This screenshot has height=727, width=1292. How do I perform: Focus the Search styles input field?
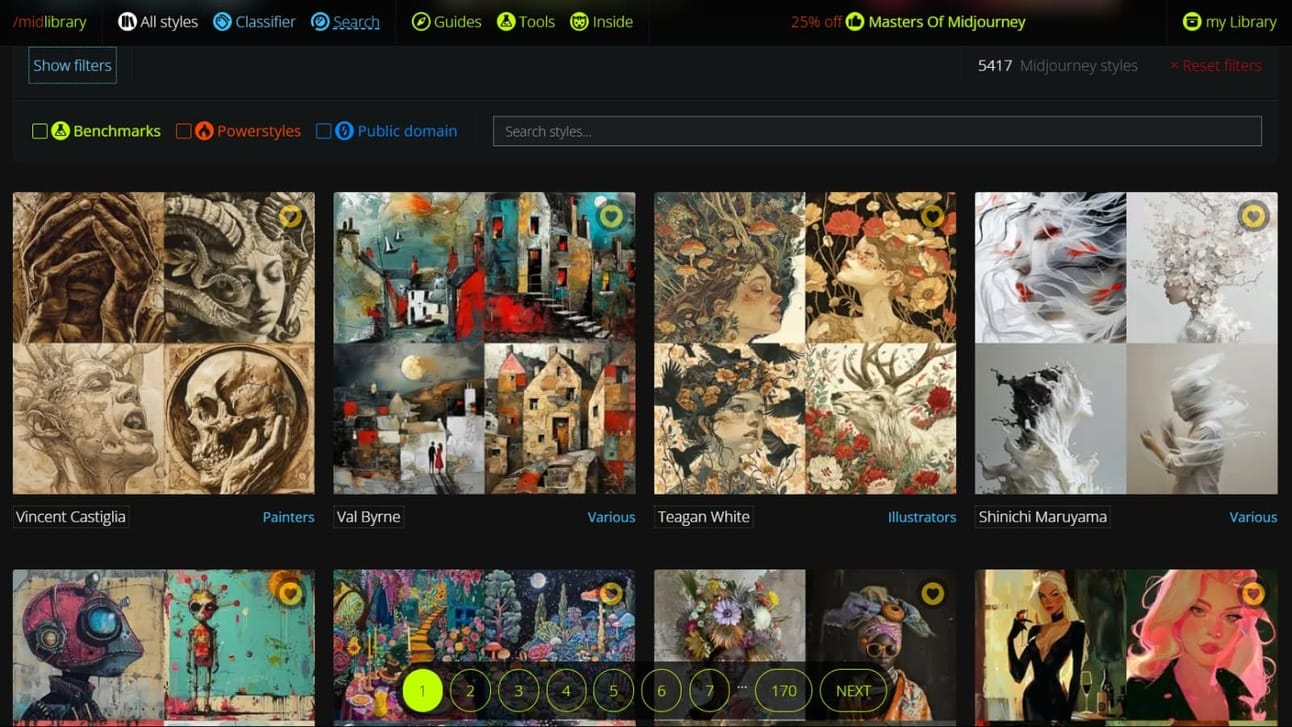877,131
